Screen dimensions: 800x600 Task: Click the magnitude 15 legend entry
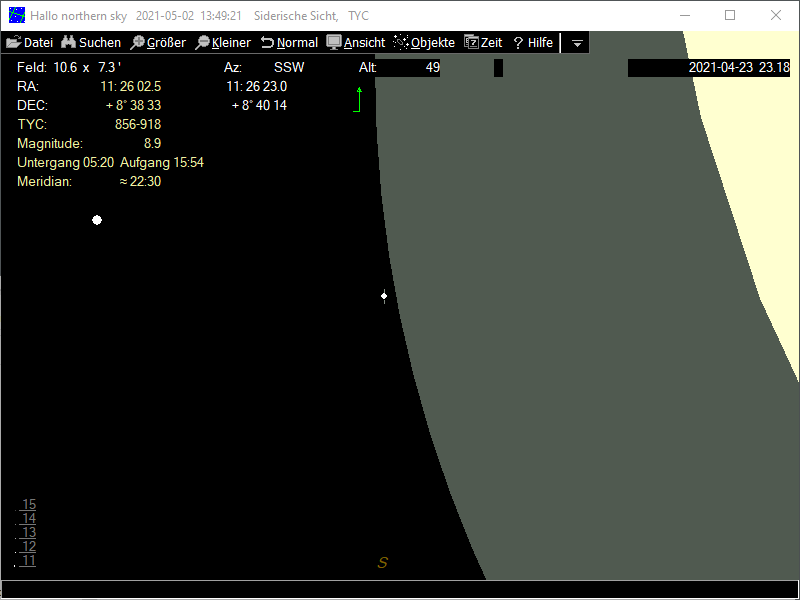[x=29, y=504]
